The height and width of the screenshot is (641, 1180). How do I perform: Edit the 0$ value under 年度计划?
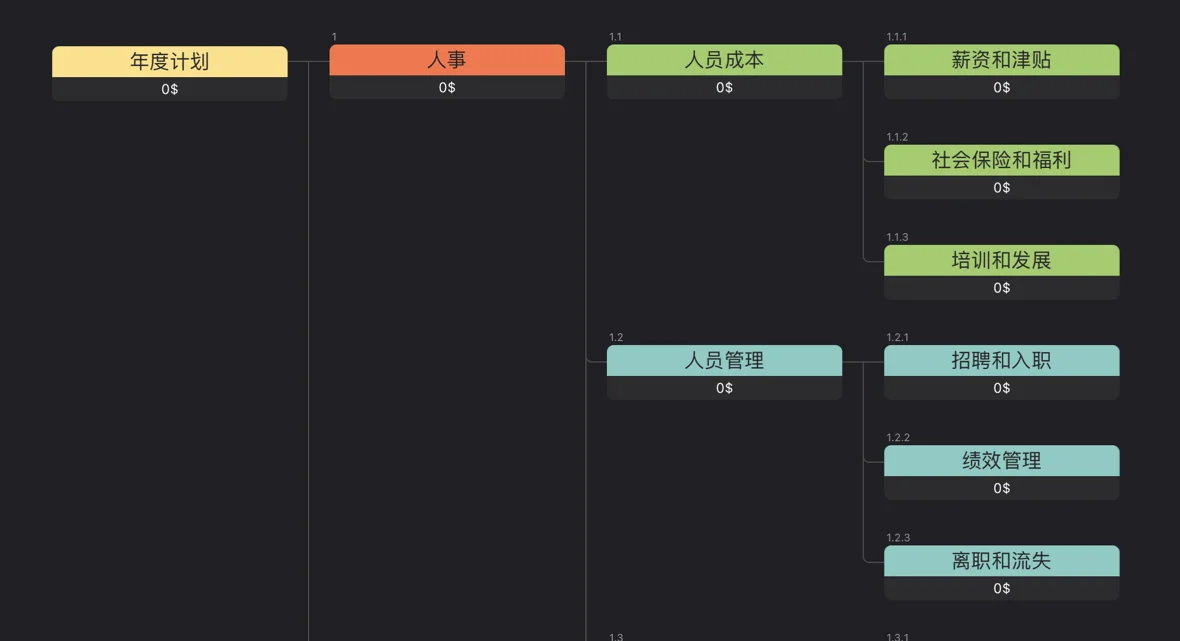(x=169, y=88)
